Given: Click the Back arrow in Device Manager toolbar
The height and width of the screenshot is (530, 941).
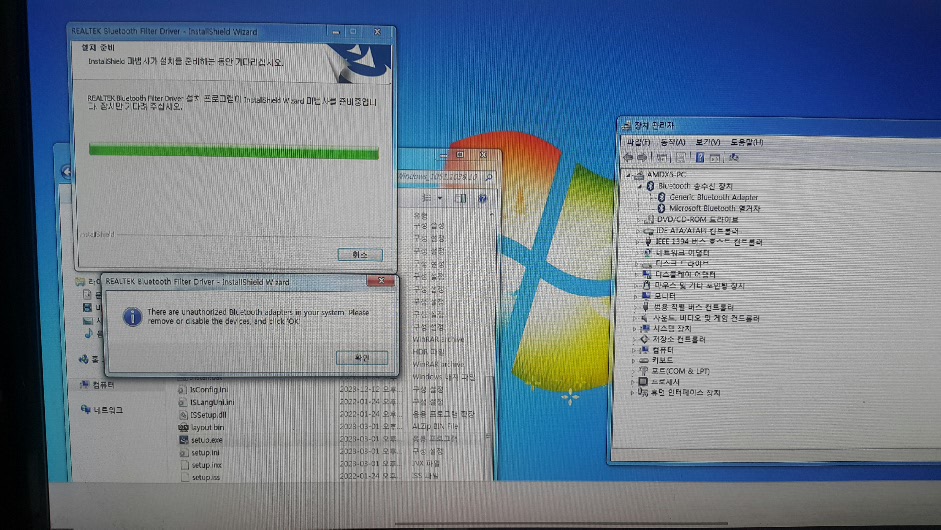Looking at the screenshot, I should (x=628, y=157).
